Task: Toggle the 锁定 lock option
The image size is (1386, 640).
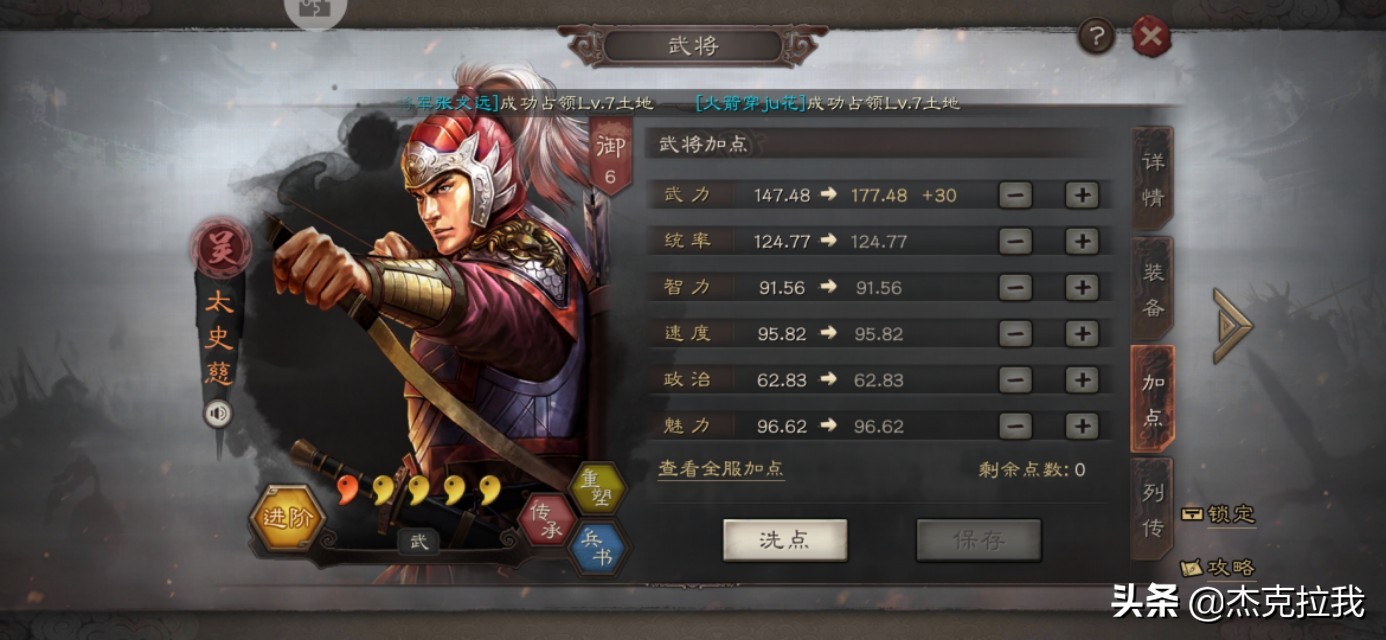Action: click(x=1218, y=514)
